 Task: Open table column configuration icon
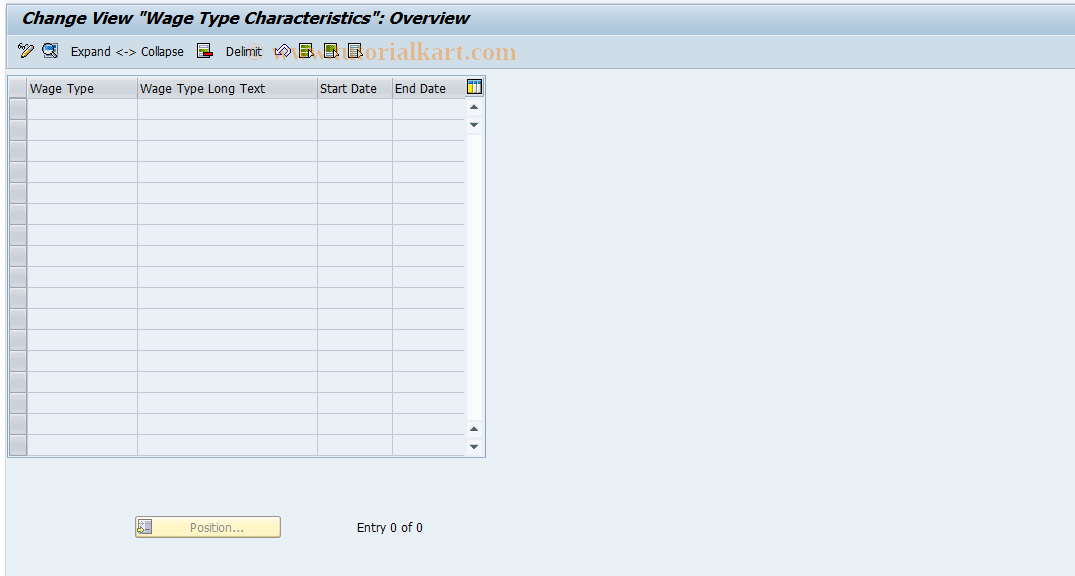pos(474,87)
